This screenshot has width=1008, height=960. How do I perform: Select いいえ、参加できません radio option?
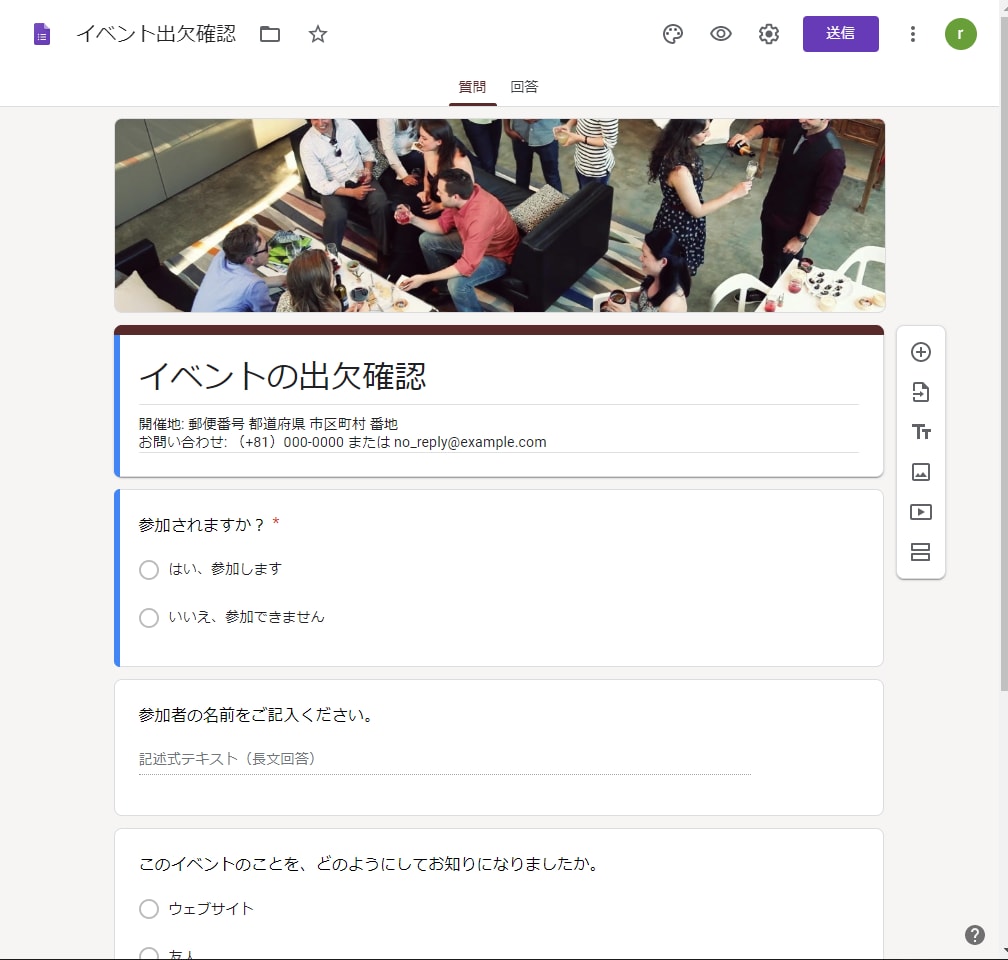pyautogui.click(x=148, y=618)
